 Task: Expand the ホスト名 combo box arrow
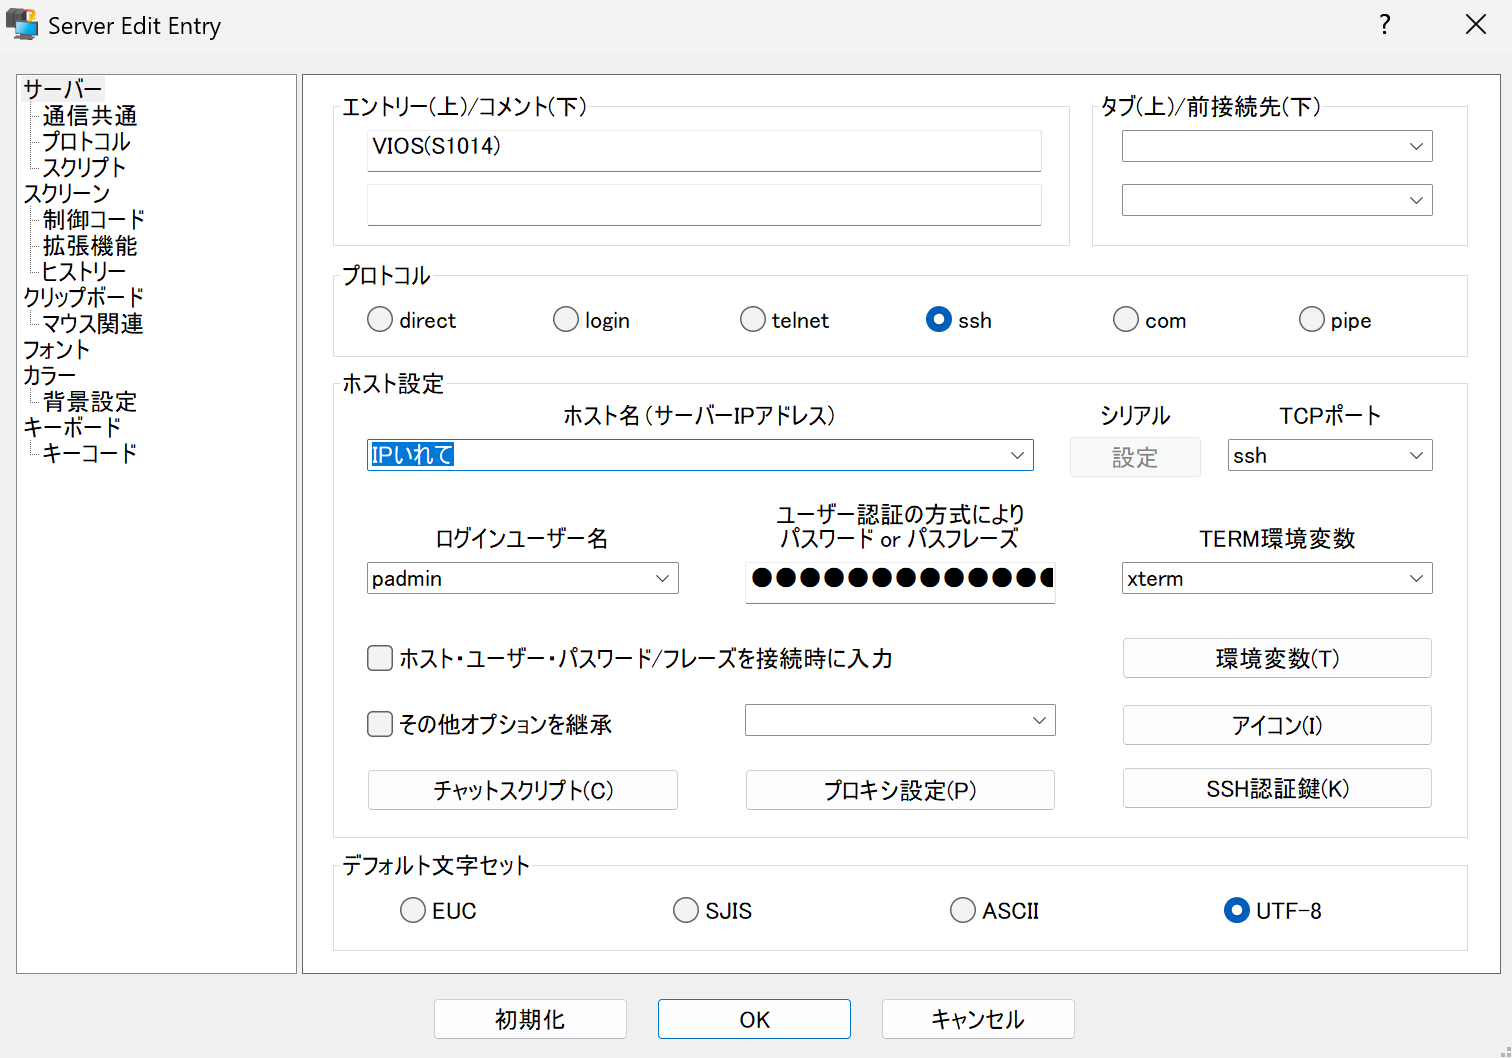[x=1017, y=455]
